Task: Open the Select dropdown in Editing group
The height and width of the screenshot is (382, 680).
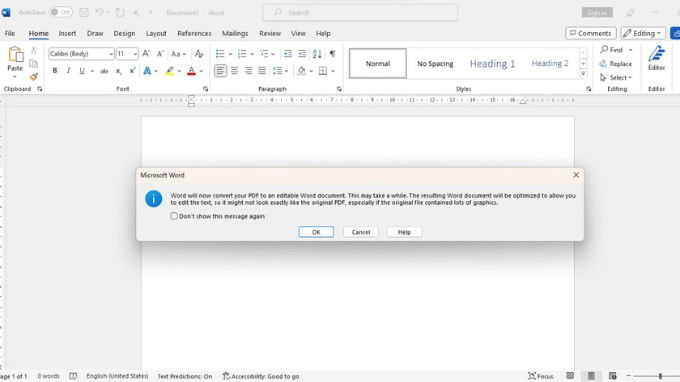Action: [x=616, y=78]
